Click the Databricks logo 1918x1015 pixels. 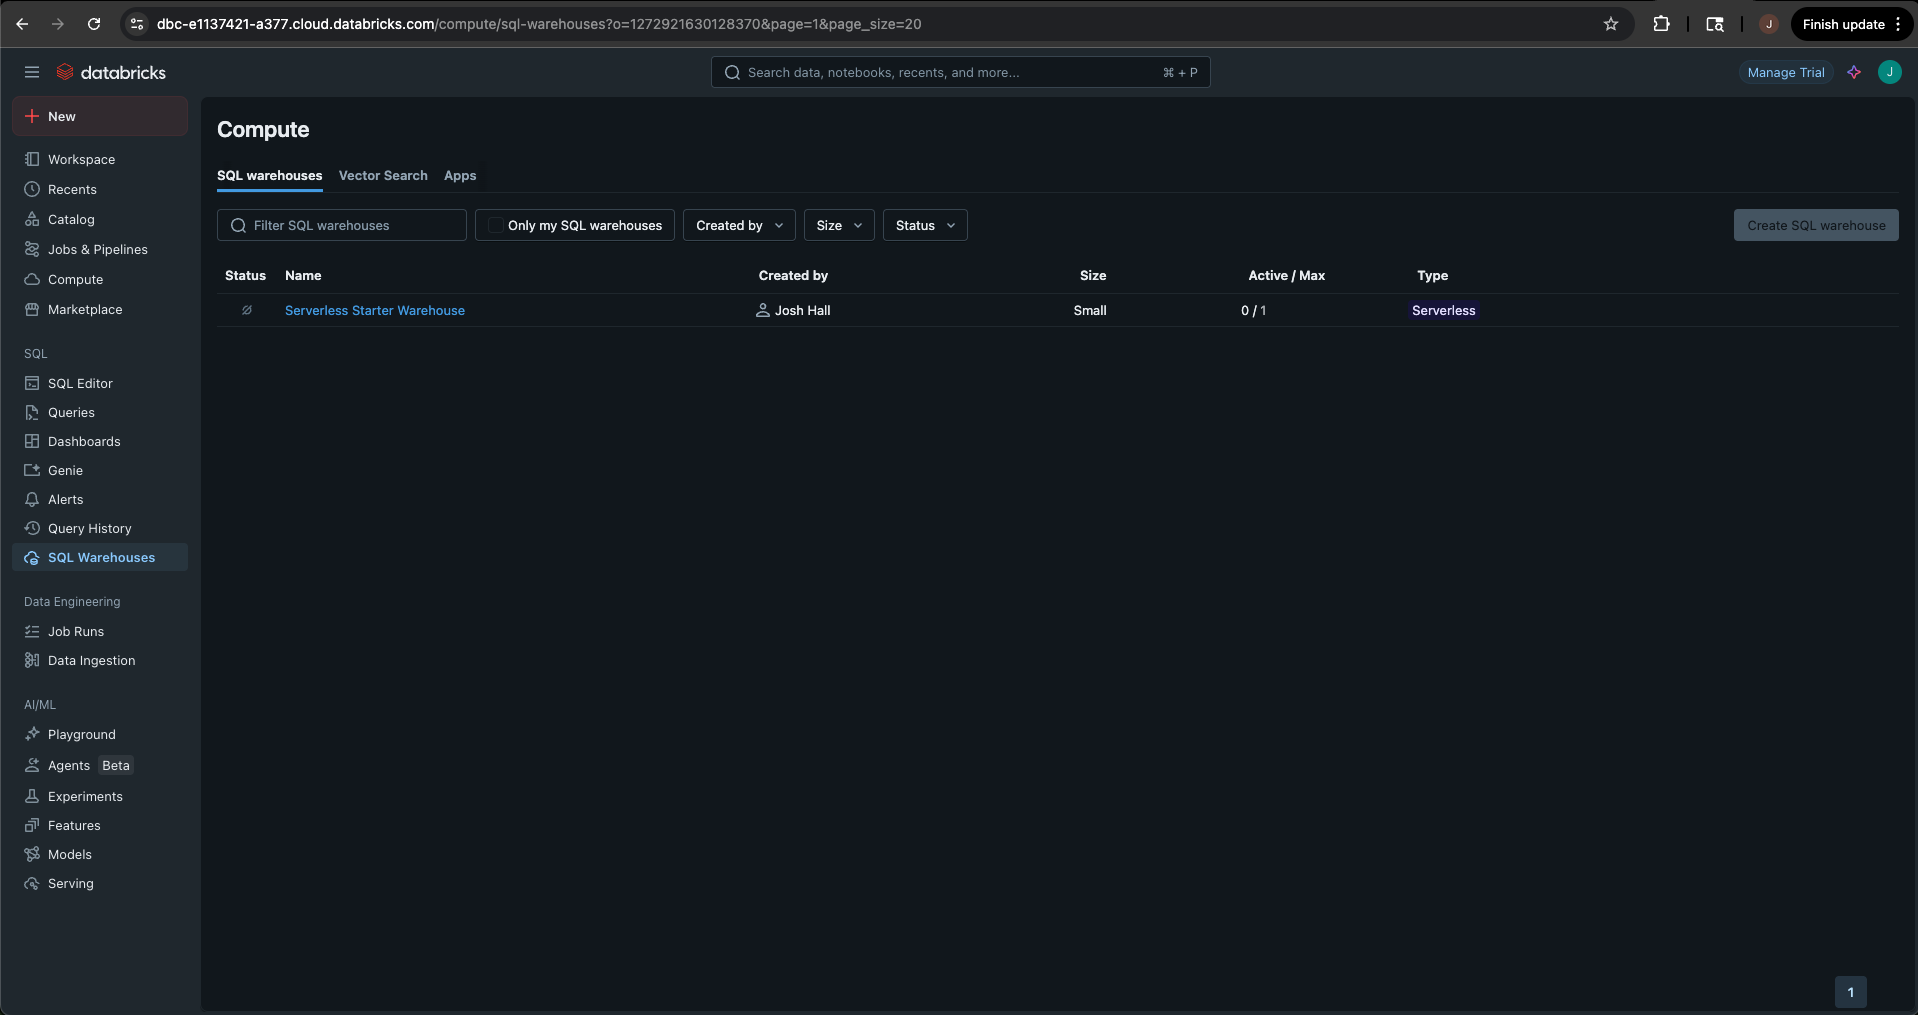coord(111,72)
